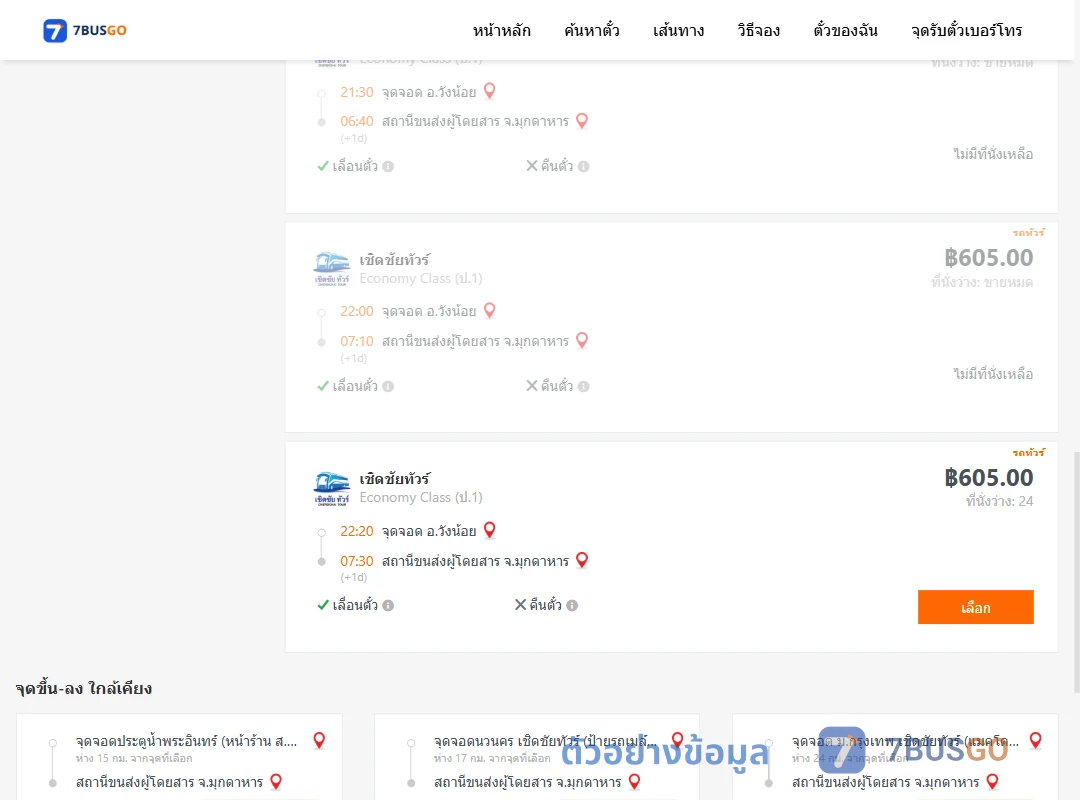The width and height of the screenshot is (1080, 800).
Task: Open map pin for 22:20 จุดจอด อ.วังน้อย
Action: coord(490,531)
